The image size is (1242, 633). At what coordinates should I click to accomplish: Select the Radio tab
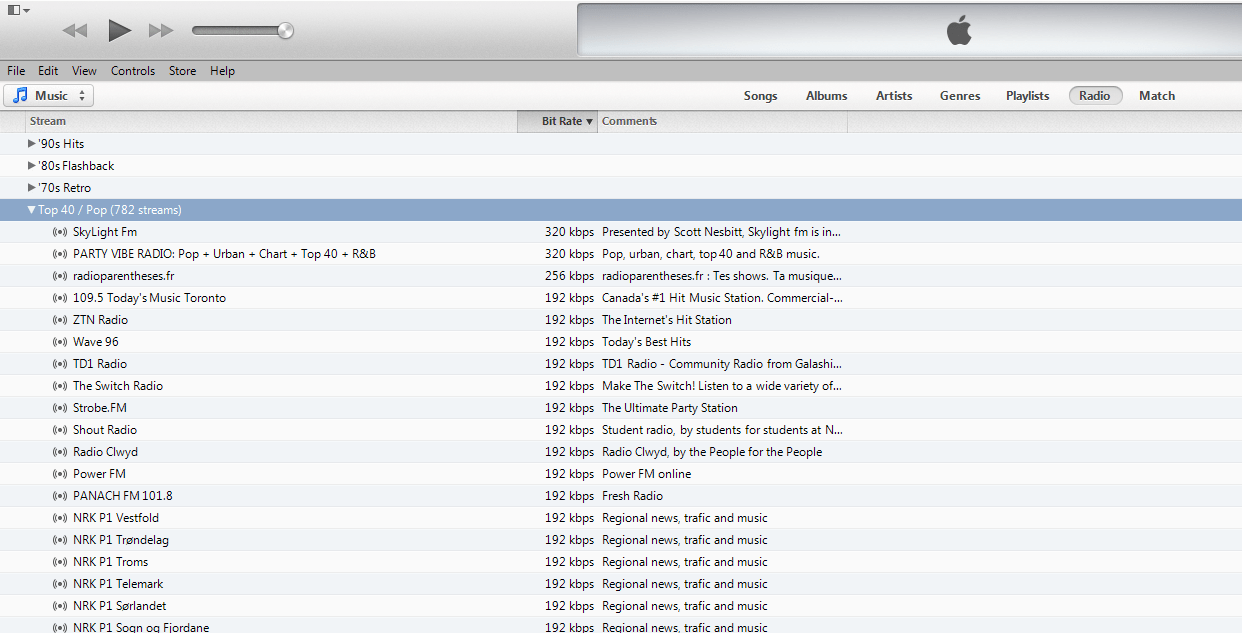pos(1095,96)
